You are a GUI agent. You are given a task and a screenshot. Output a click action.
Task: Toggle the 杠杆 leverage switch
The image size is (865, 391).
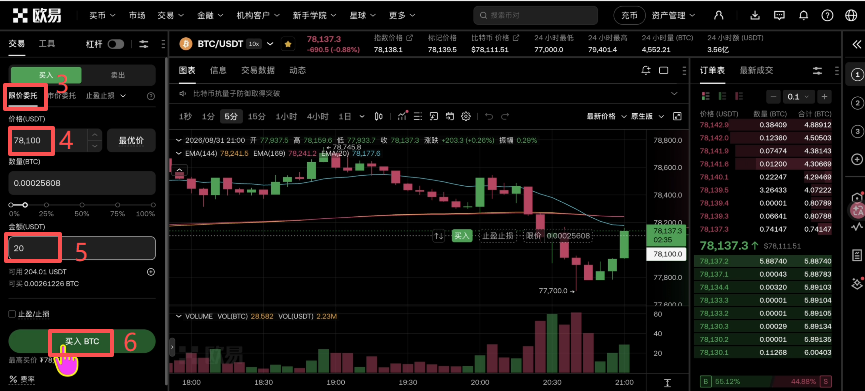click(116, 44)
